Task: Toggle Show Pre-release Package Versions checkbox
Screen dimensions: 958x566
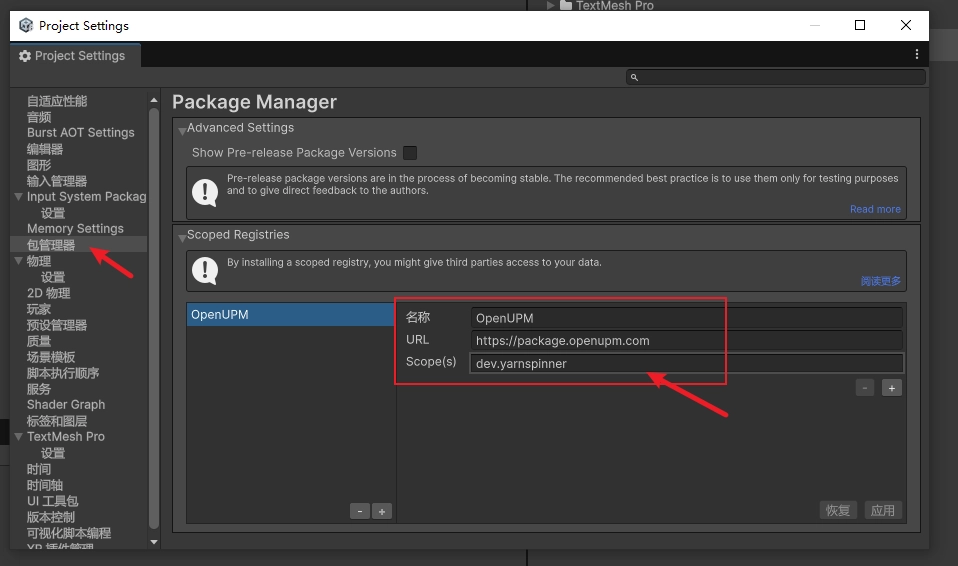Action: [410, 153]
